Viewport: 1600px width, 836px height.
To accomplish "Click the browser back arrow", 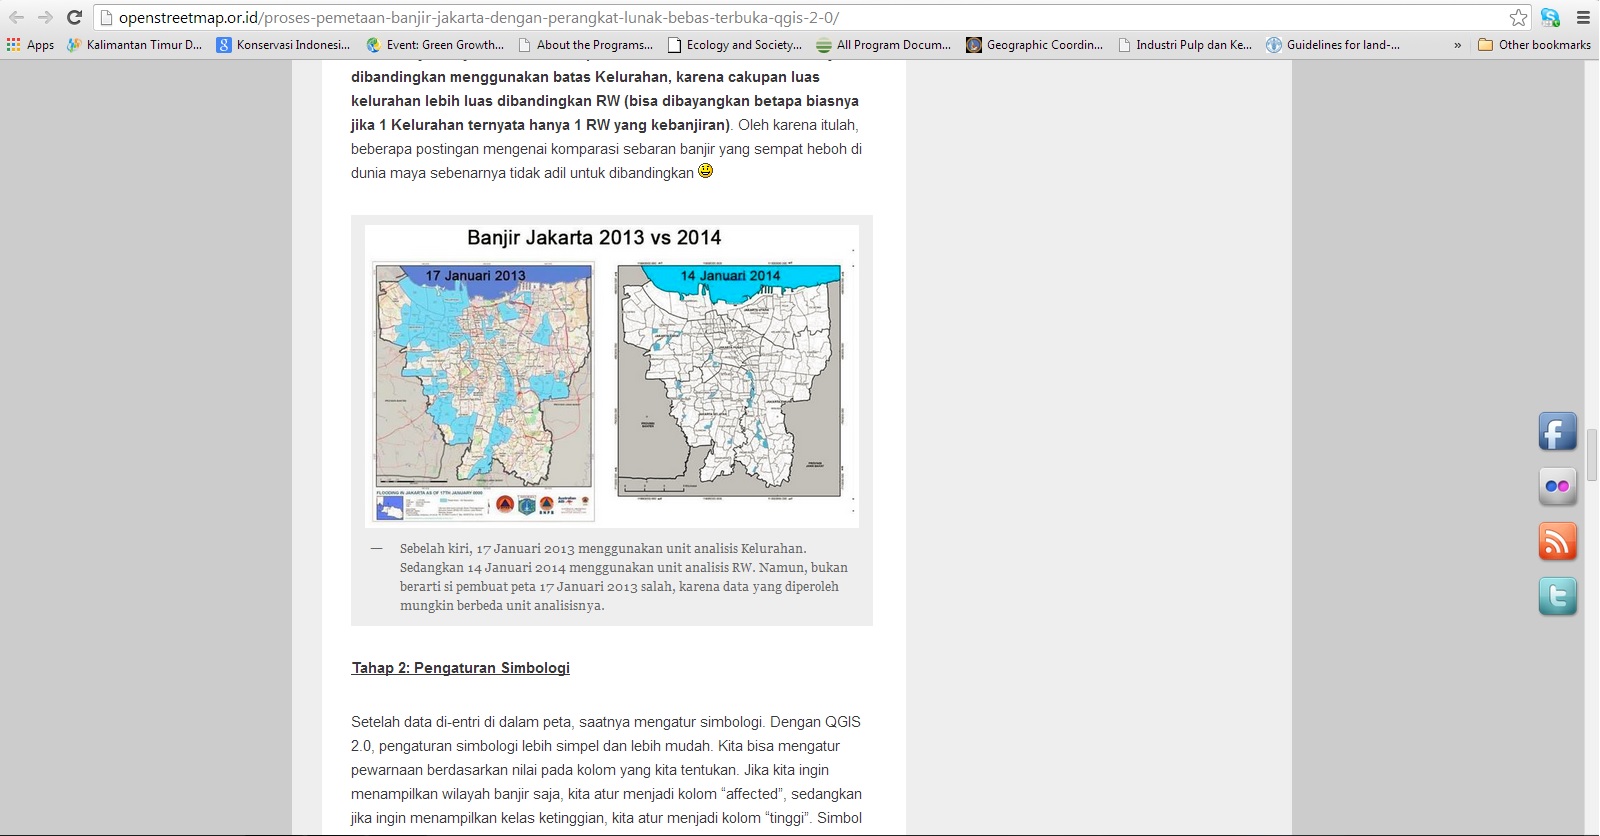I will (16, 17).
